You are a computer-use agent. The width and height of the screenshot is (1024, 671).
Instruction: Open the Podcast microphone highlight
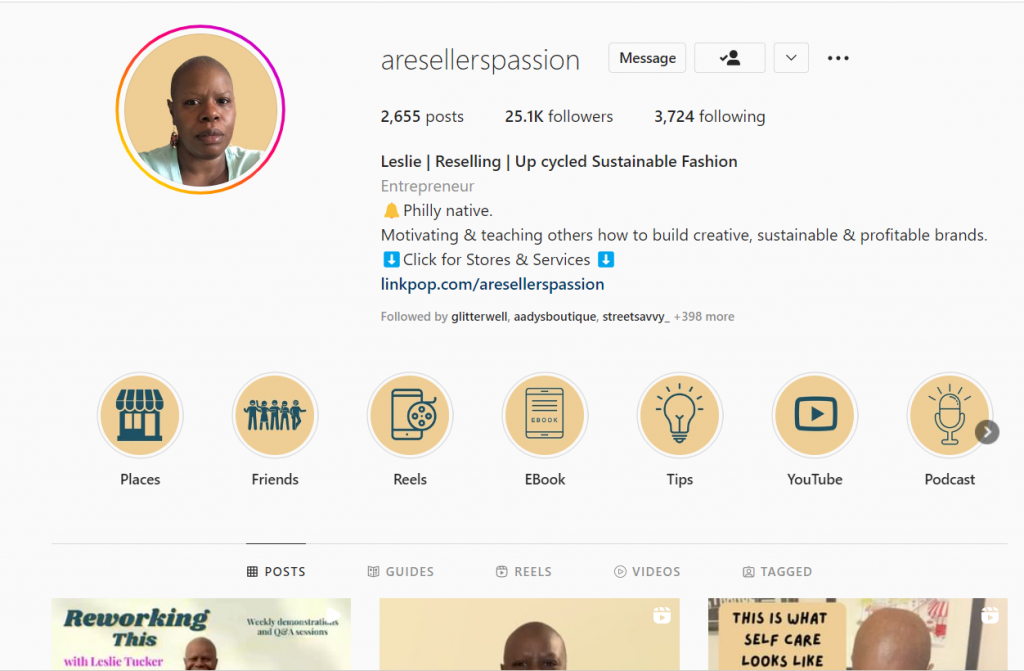[950, 416]
